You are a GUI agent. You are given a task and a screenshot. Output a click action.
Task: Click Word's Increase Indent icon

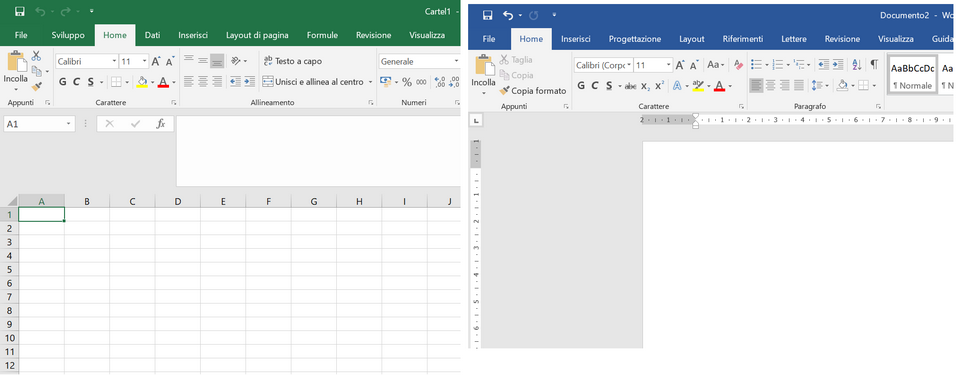(x=838, y=65)
